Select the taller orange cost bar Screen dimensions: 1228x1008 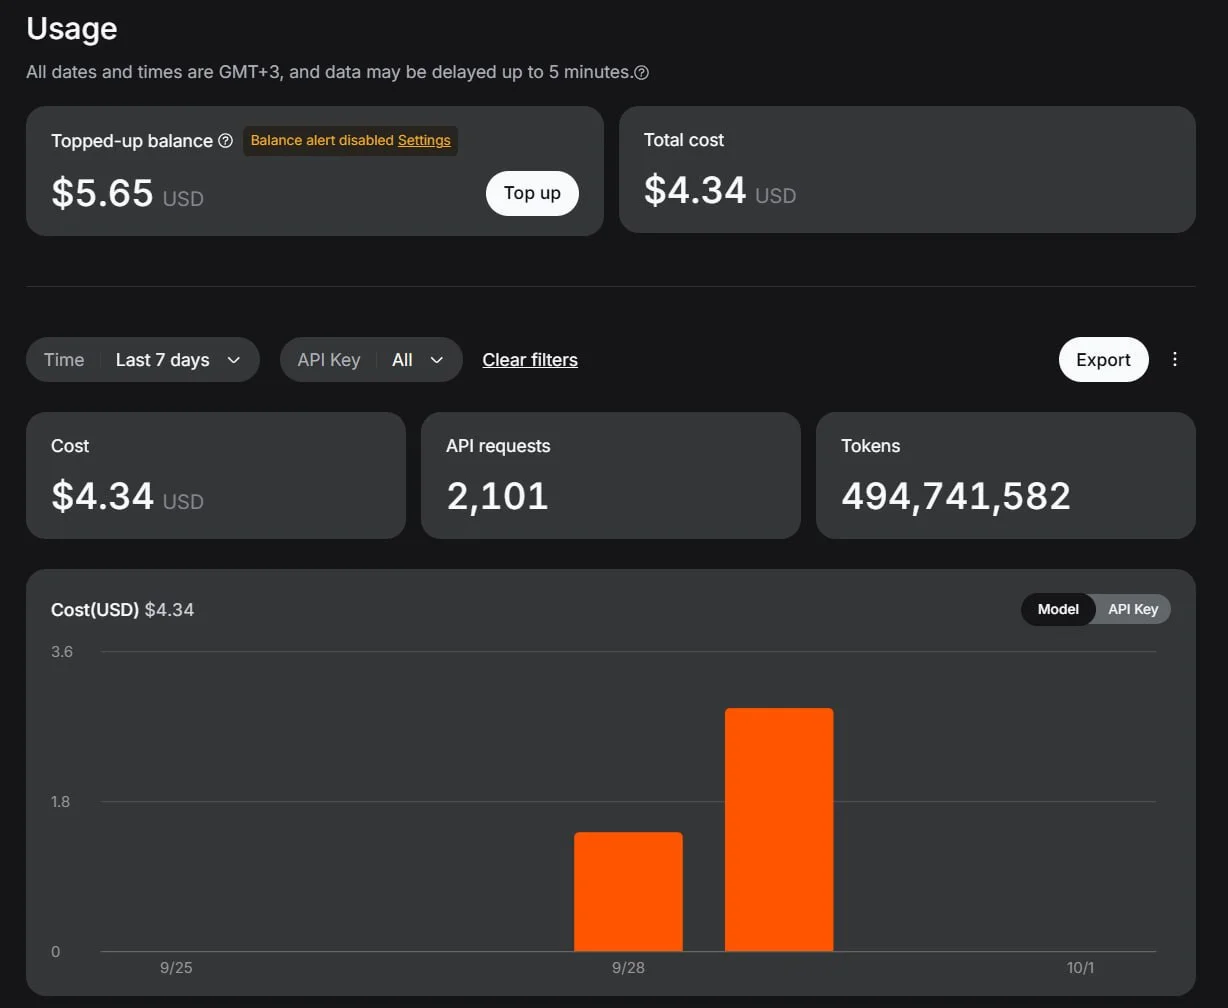[779, 829]
